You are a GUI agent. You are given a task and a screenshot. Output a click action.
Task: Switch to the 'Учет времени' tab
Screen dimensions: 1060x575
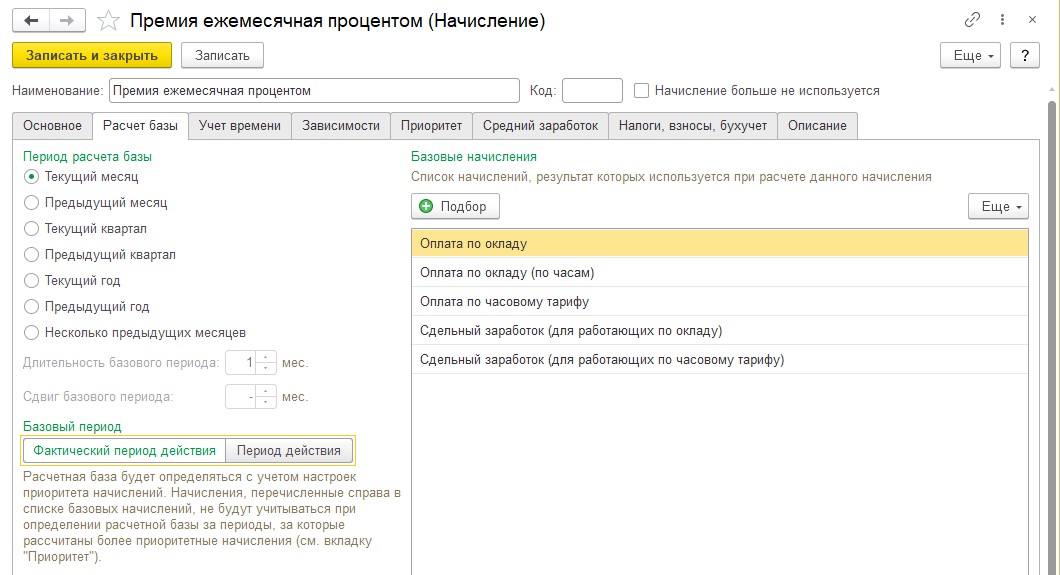coord(239,126)
